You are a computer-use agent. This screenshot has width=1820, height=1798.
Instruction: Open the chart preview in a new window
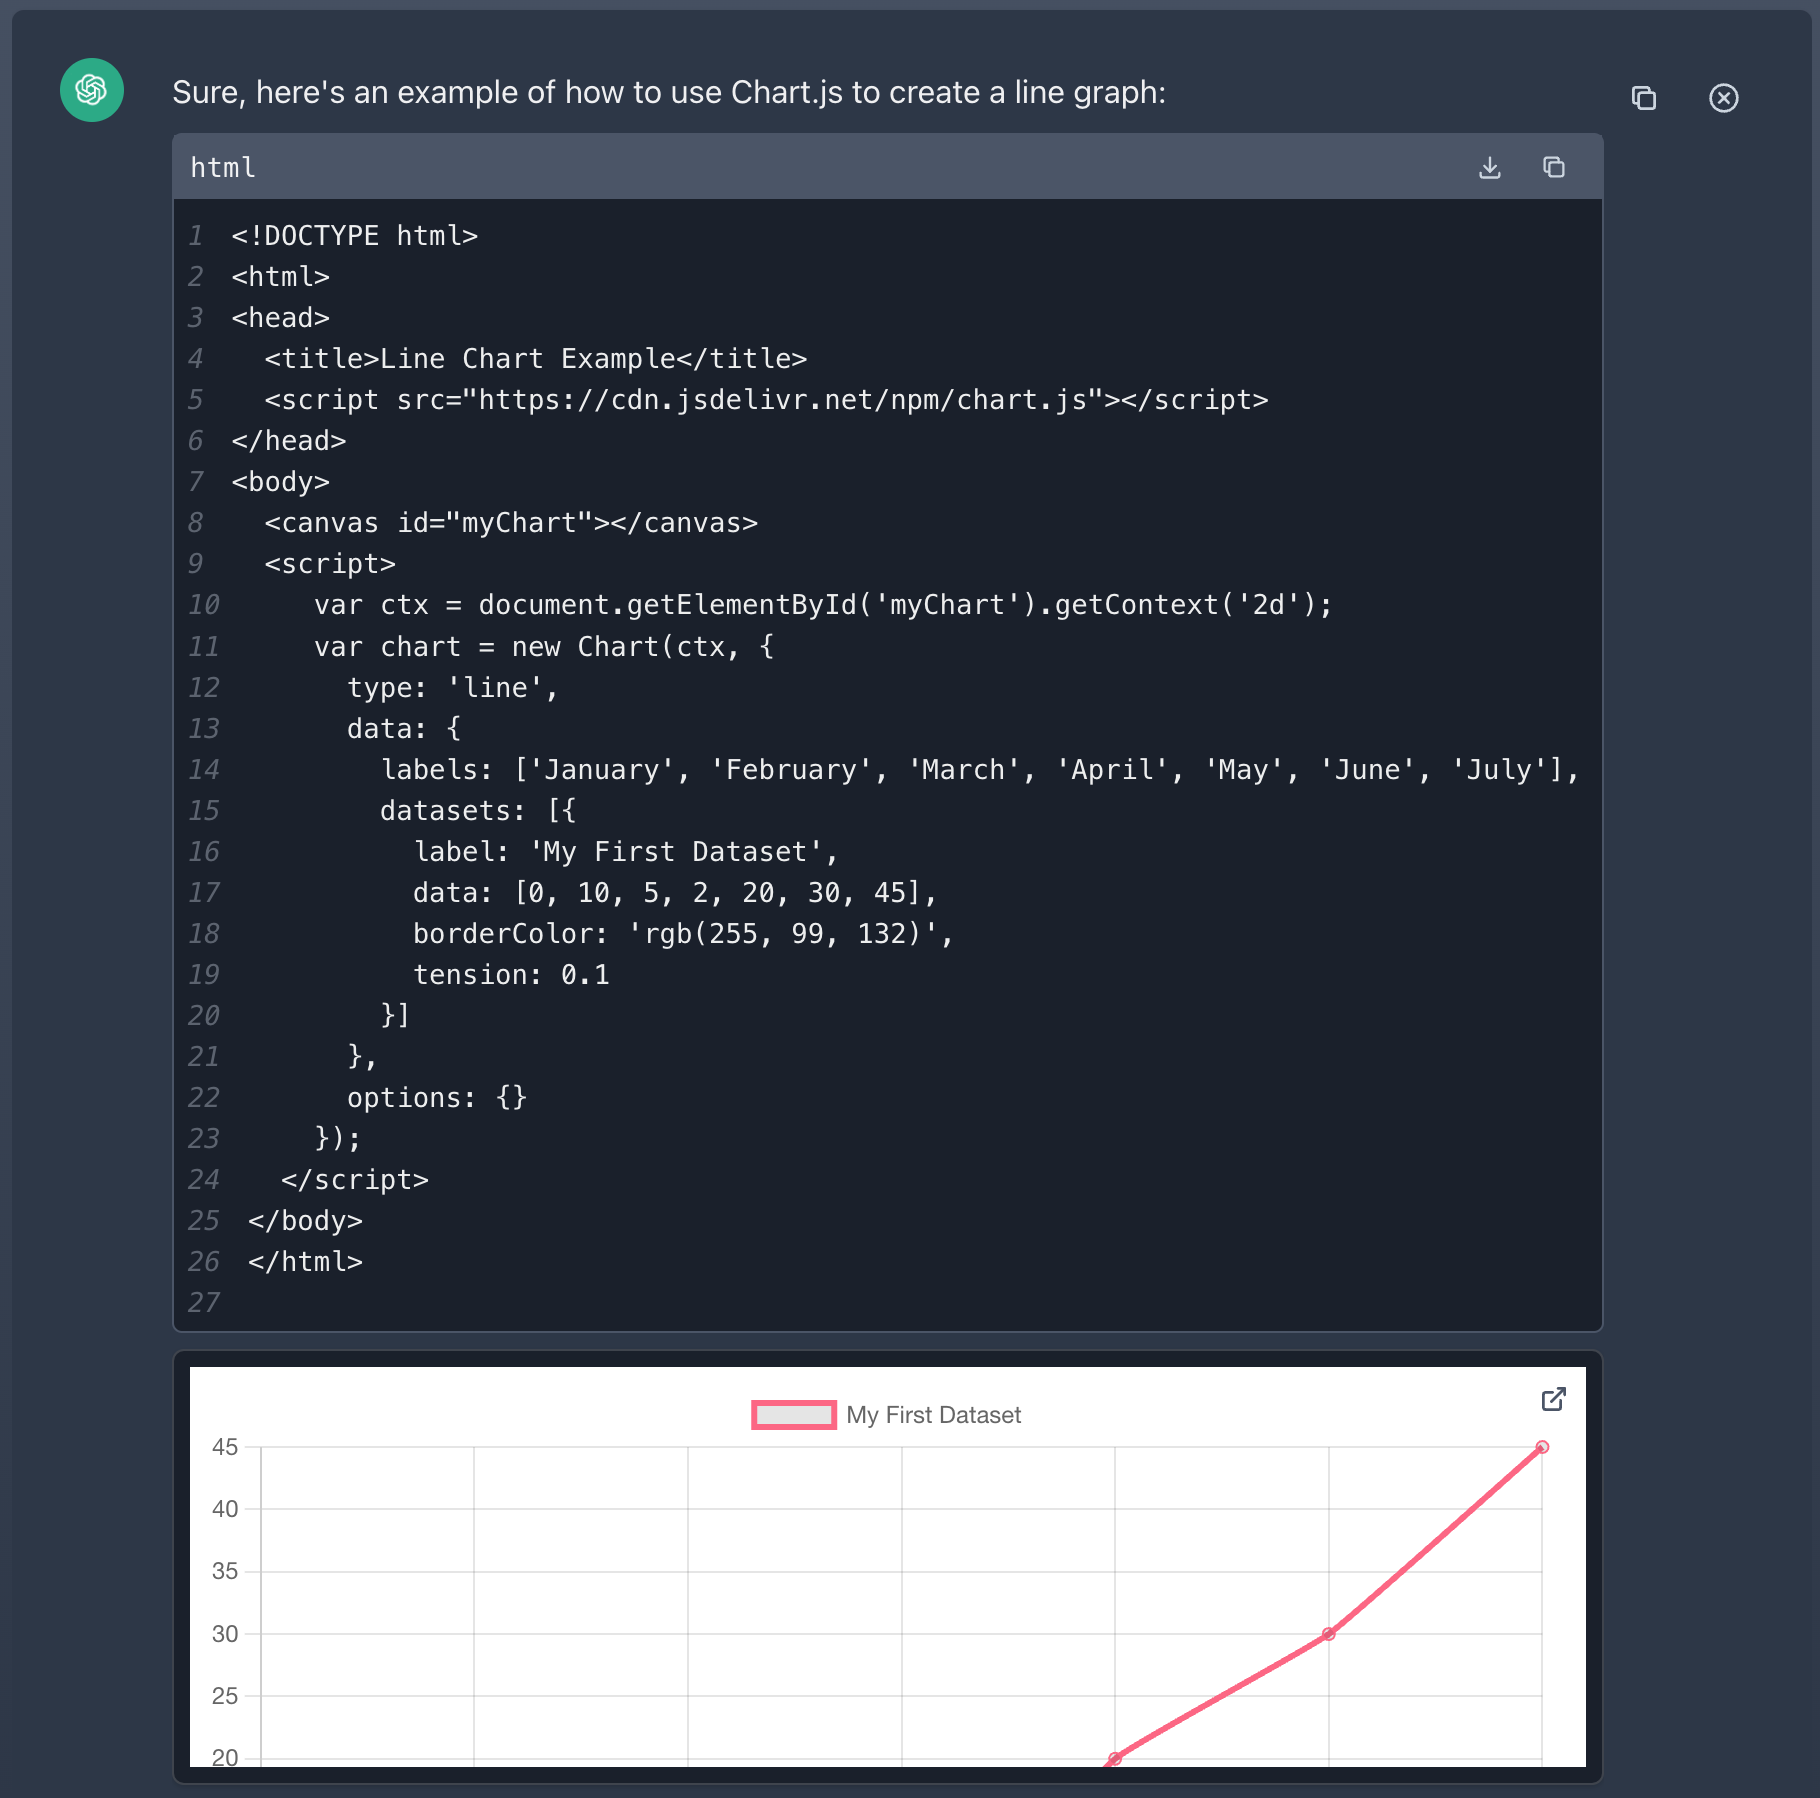(x=1552, y=1399)
